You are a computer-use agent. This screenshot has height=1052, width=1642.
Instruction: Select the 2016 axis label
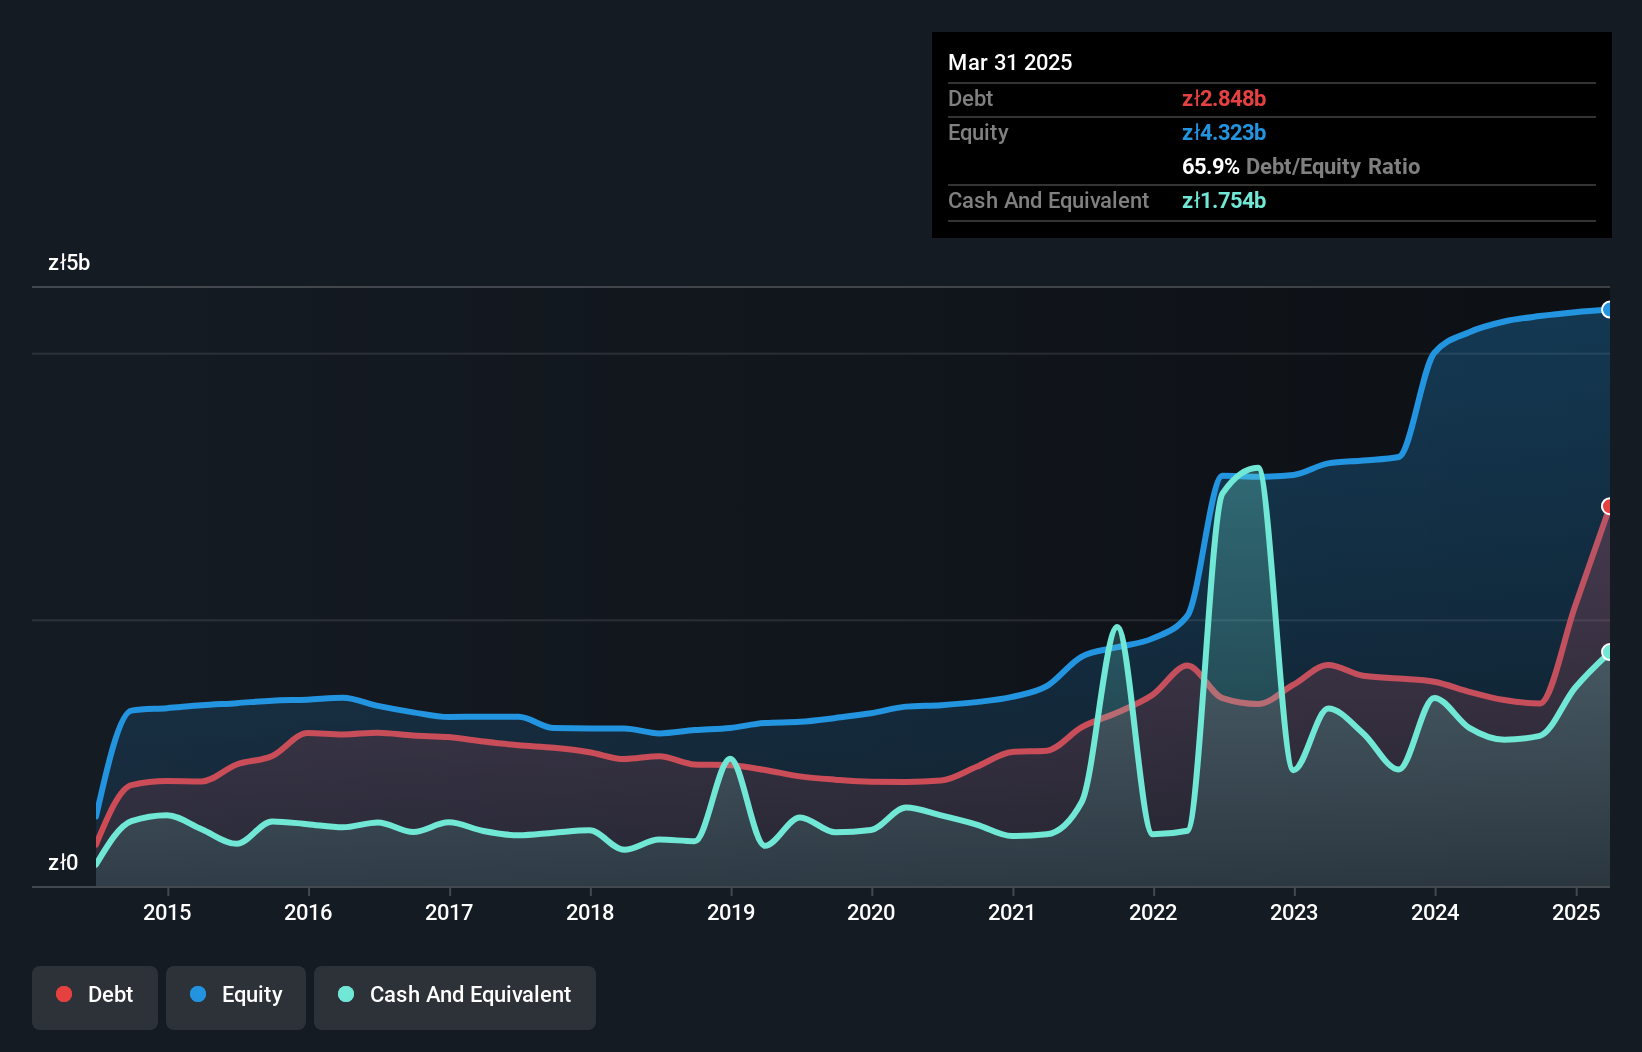pyautogui.click(x=308, y=912)
